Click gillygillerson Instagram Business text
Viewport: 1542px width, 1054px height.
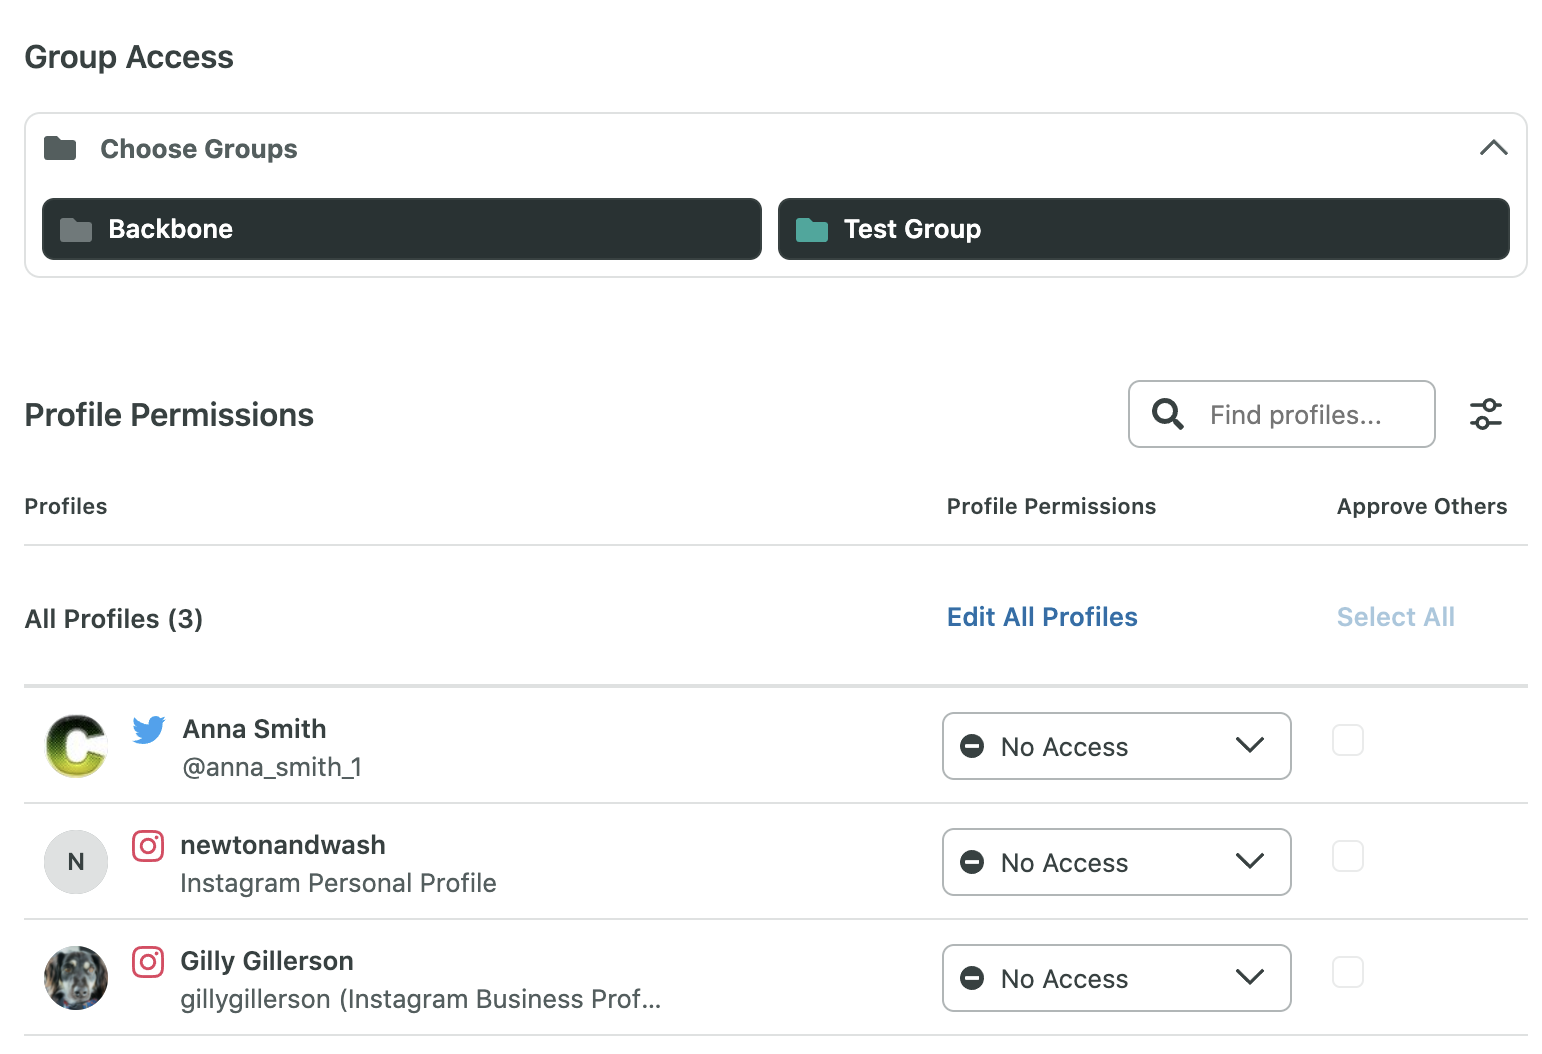(420, 999)
